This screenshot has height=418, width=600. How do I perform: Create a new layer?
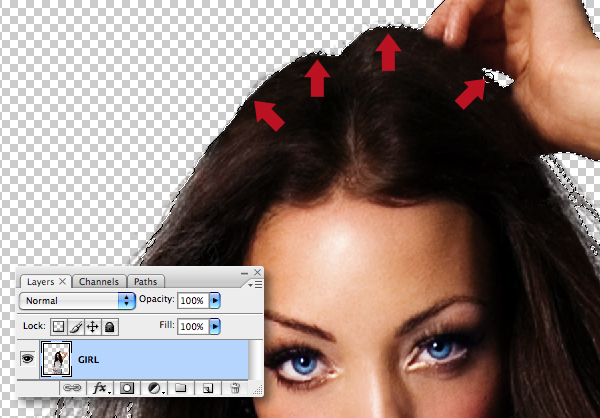[x=208, y=389]
